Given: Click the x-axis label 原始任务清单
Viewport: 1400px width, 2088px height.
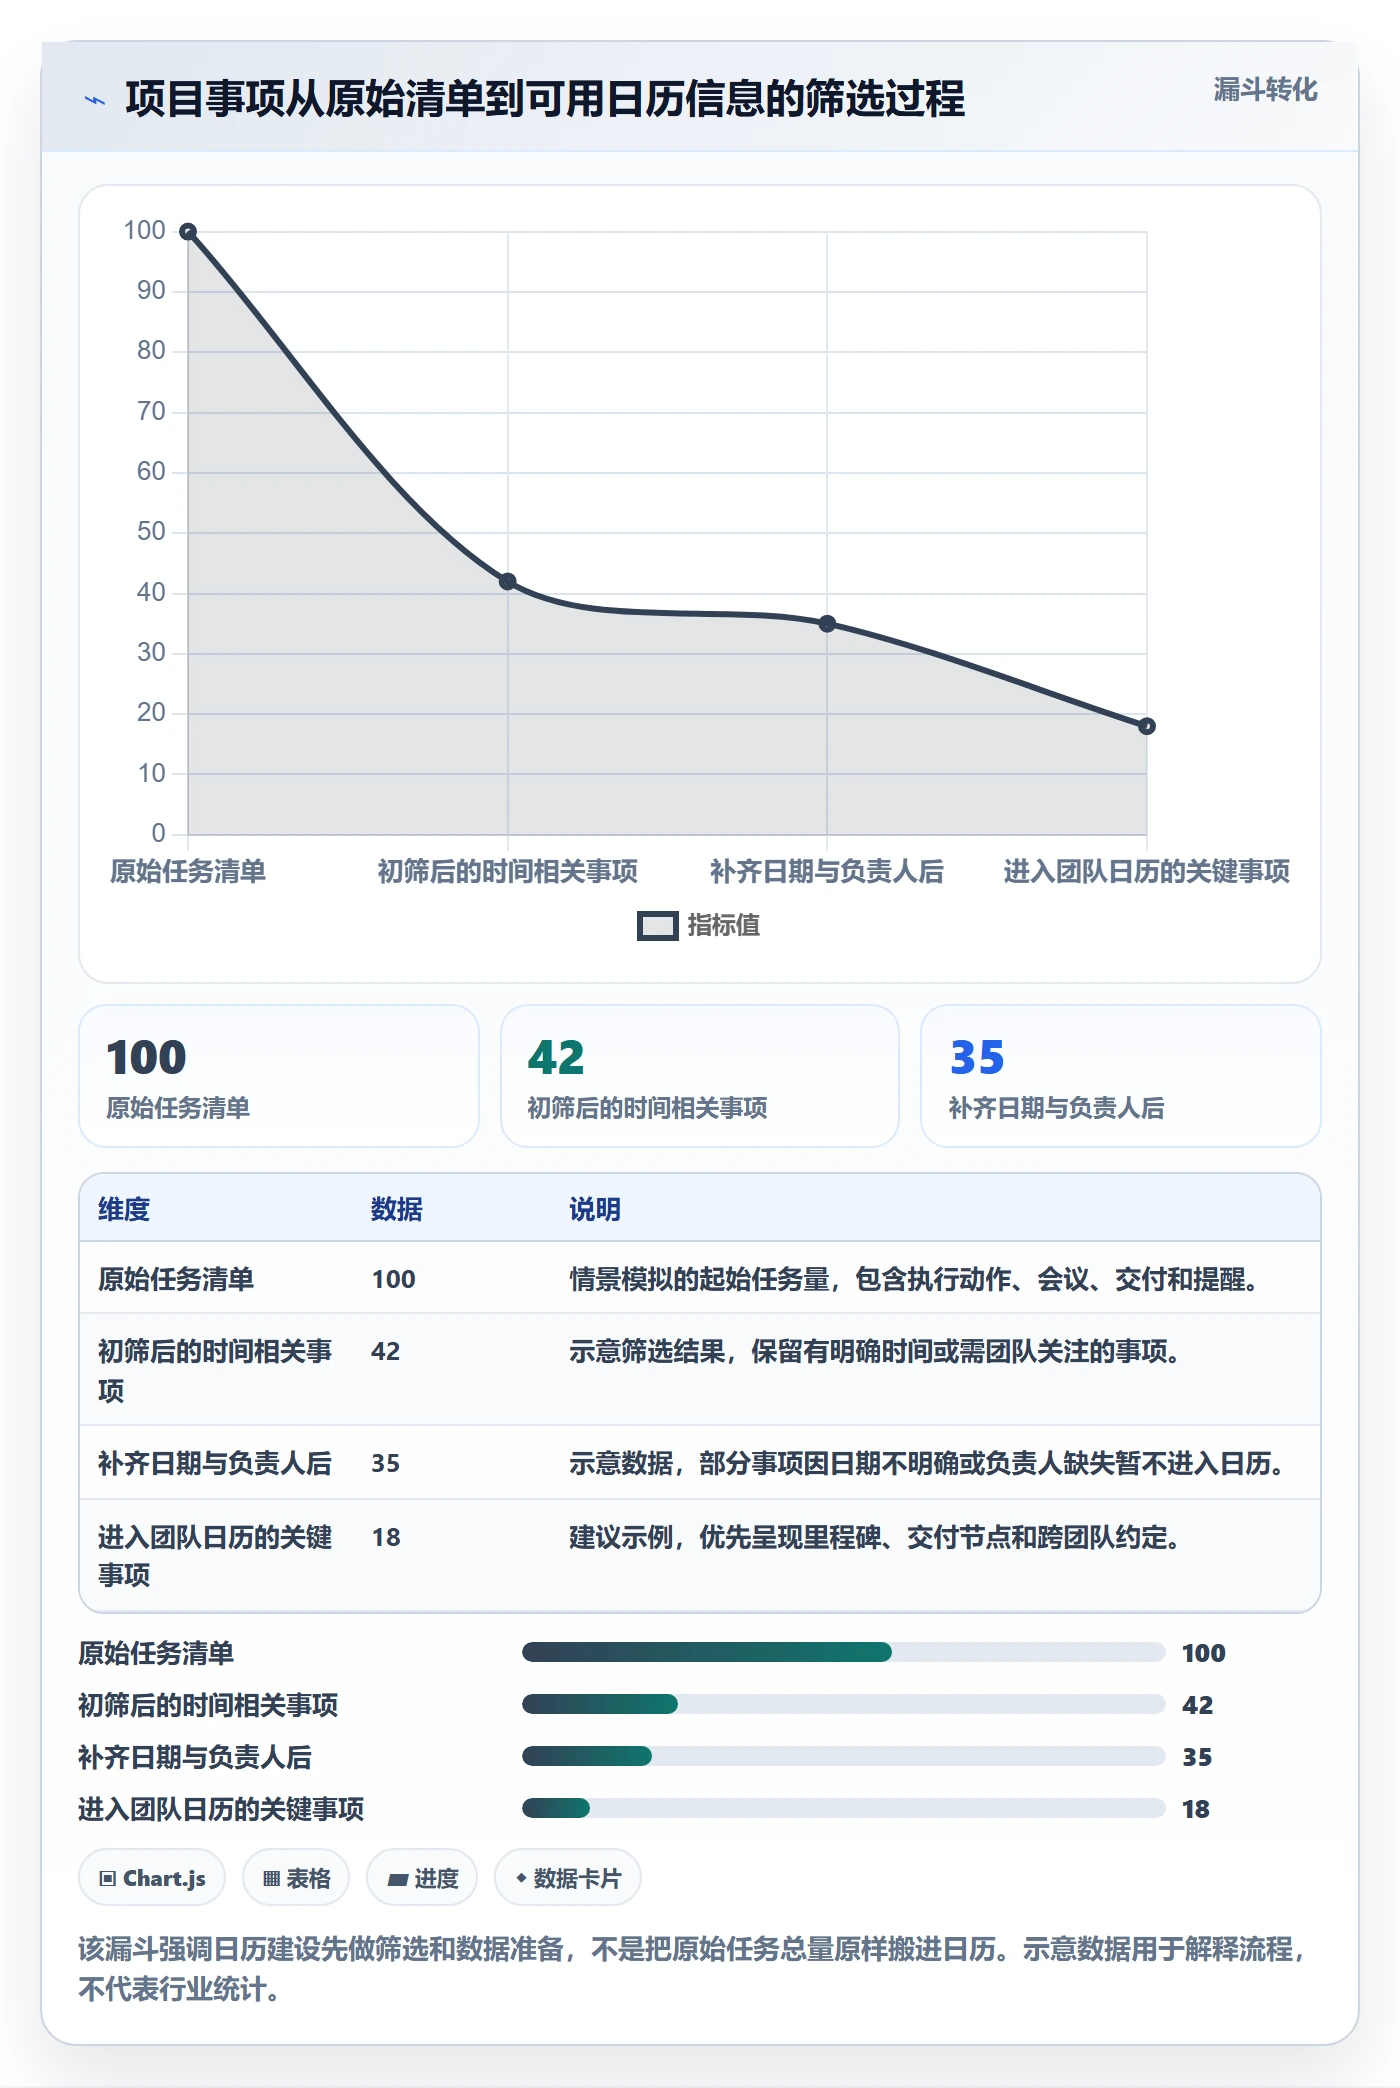Looking at the screenshot, I should [188, 872].
